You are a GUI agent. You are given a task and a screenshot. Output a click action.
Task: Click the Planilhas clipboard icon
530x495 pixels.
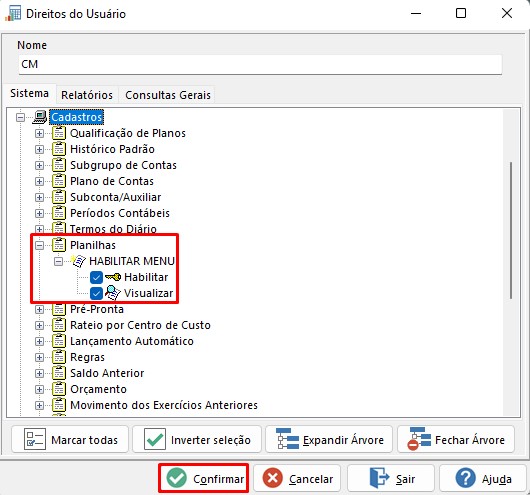(59, 245)
